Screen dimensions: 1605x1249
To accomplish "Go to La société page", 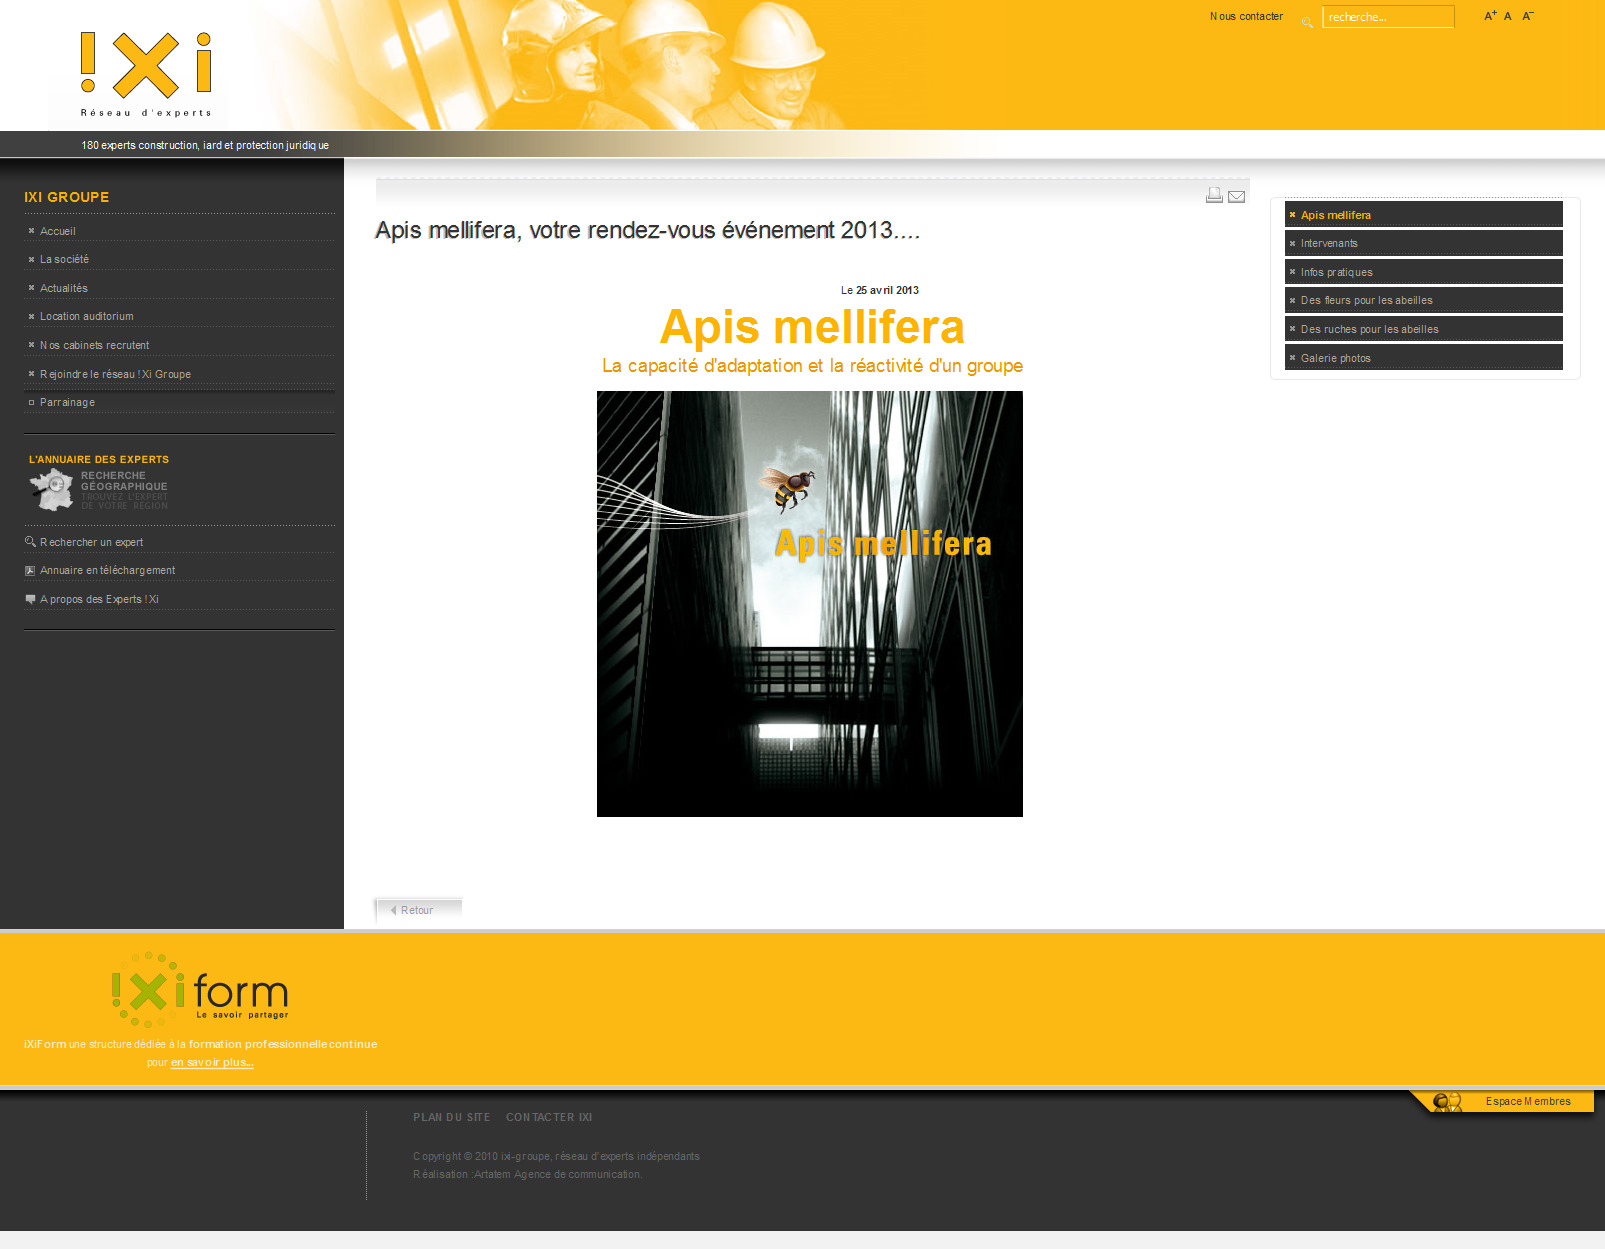I will pos(64,259).
